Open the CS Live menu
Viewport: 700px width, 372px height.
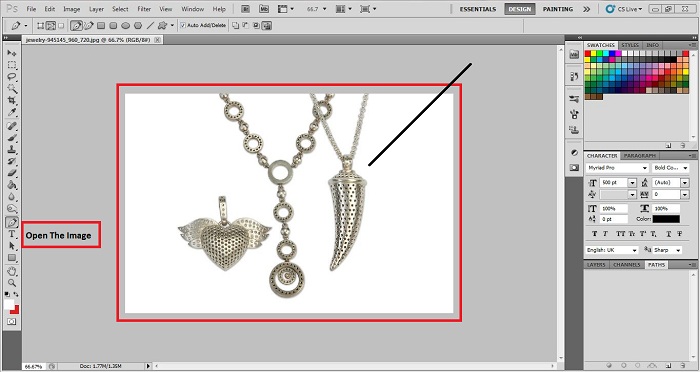pos(624,9)
